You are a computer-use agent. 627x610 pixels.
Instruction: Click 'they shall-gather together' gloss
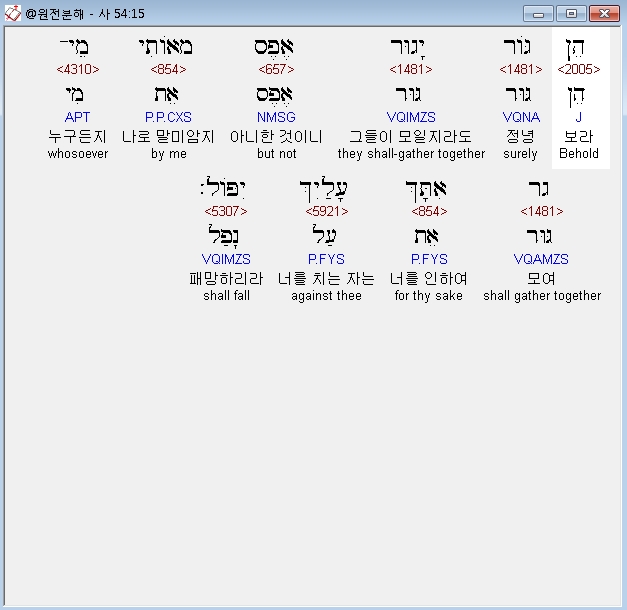[x=411, y=154]
